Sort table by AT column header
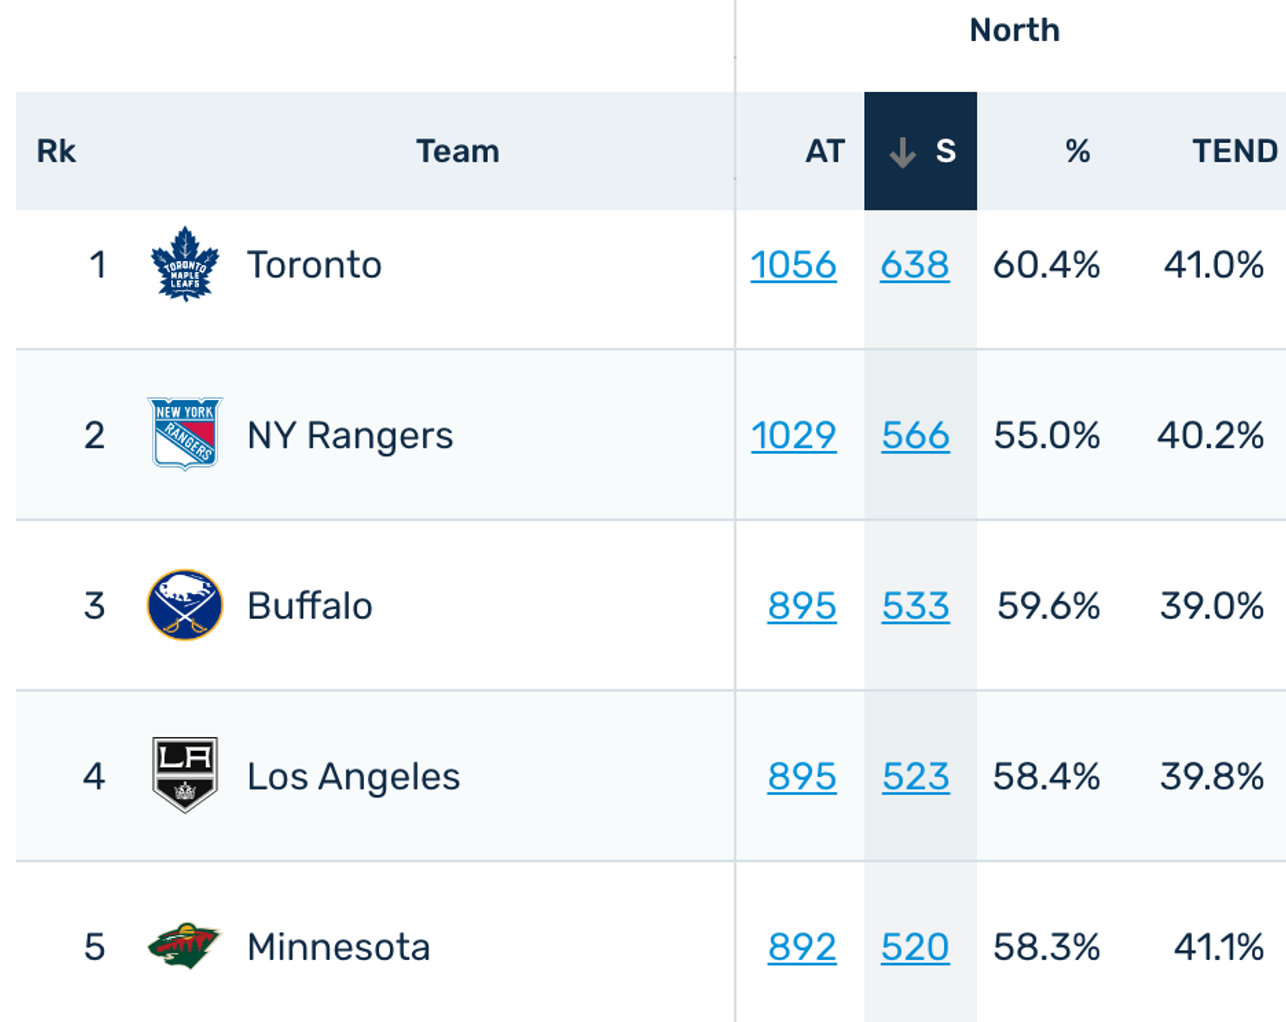The width and height of the screenshot is (1286, 1022). point(824,151)
